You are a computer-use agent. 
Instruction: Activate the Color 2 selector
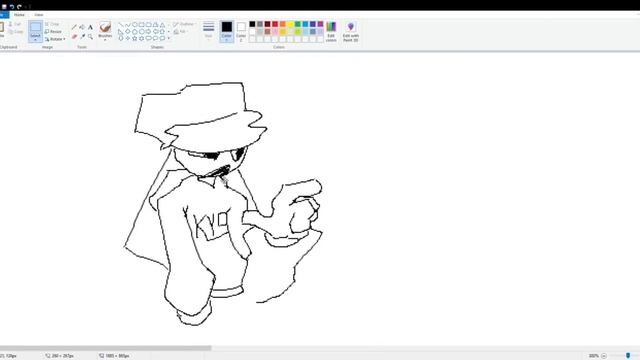coord(241,31)
